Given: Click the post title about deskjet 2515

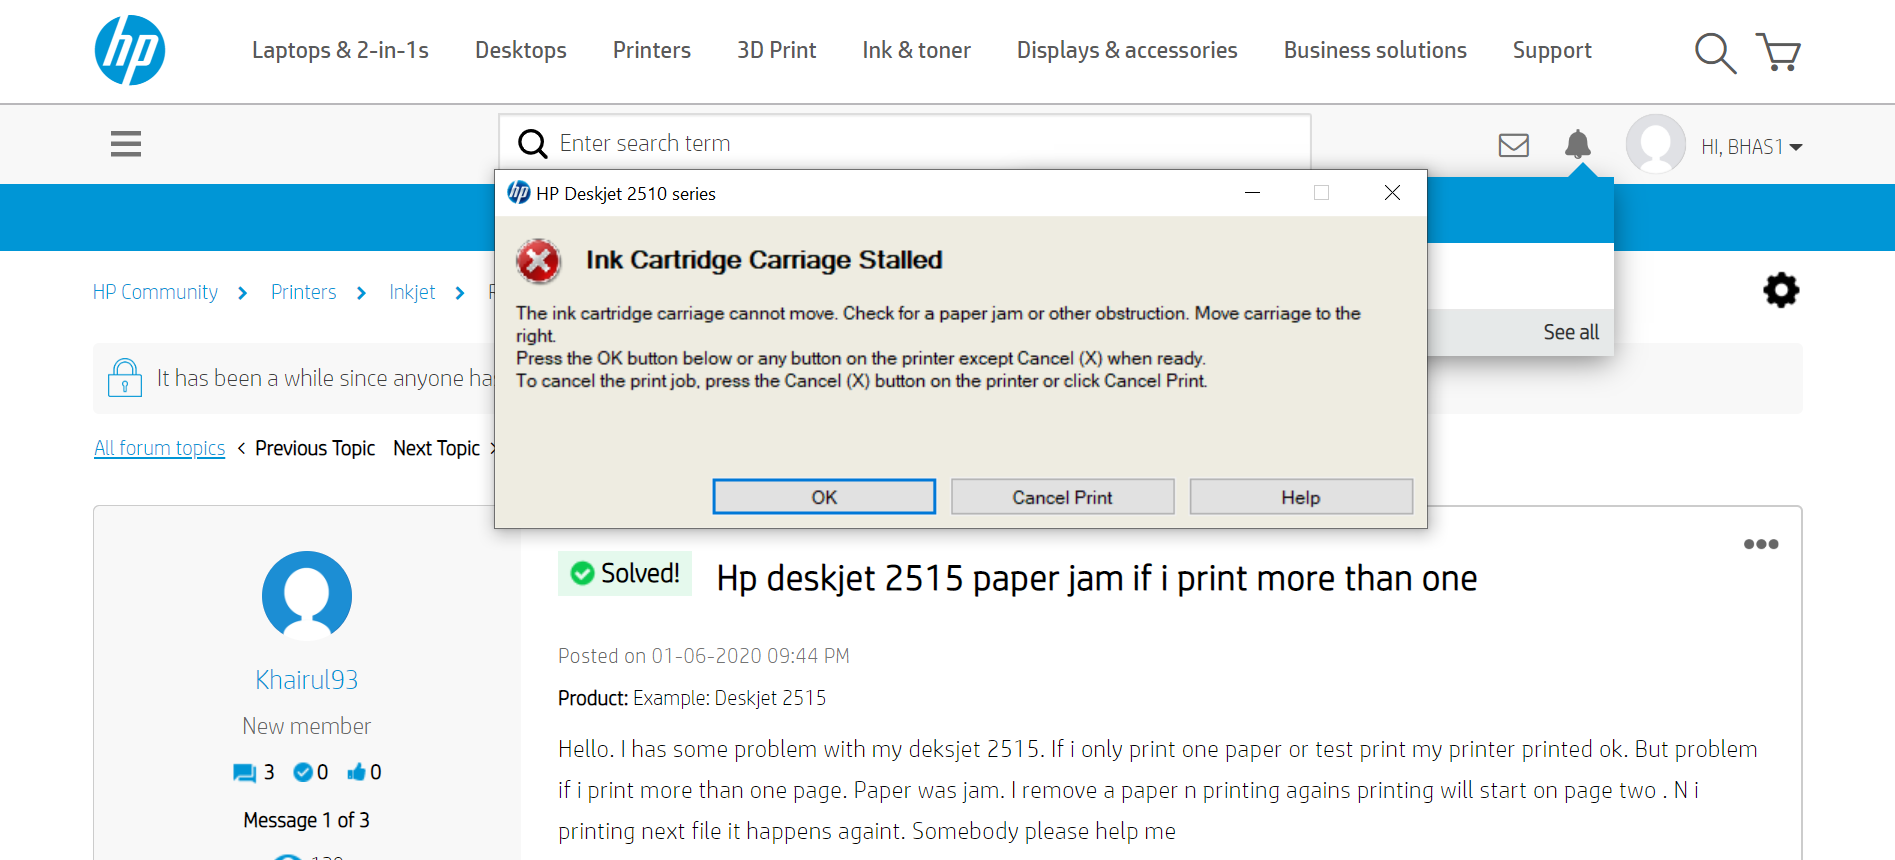Looking at the screenshot, I should tap(1097, 578).
